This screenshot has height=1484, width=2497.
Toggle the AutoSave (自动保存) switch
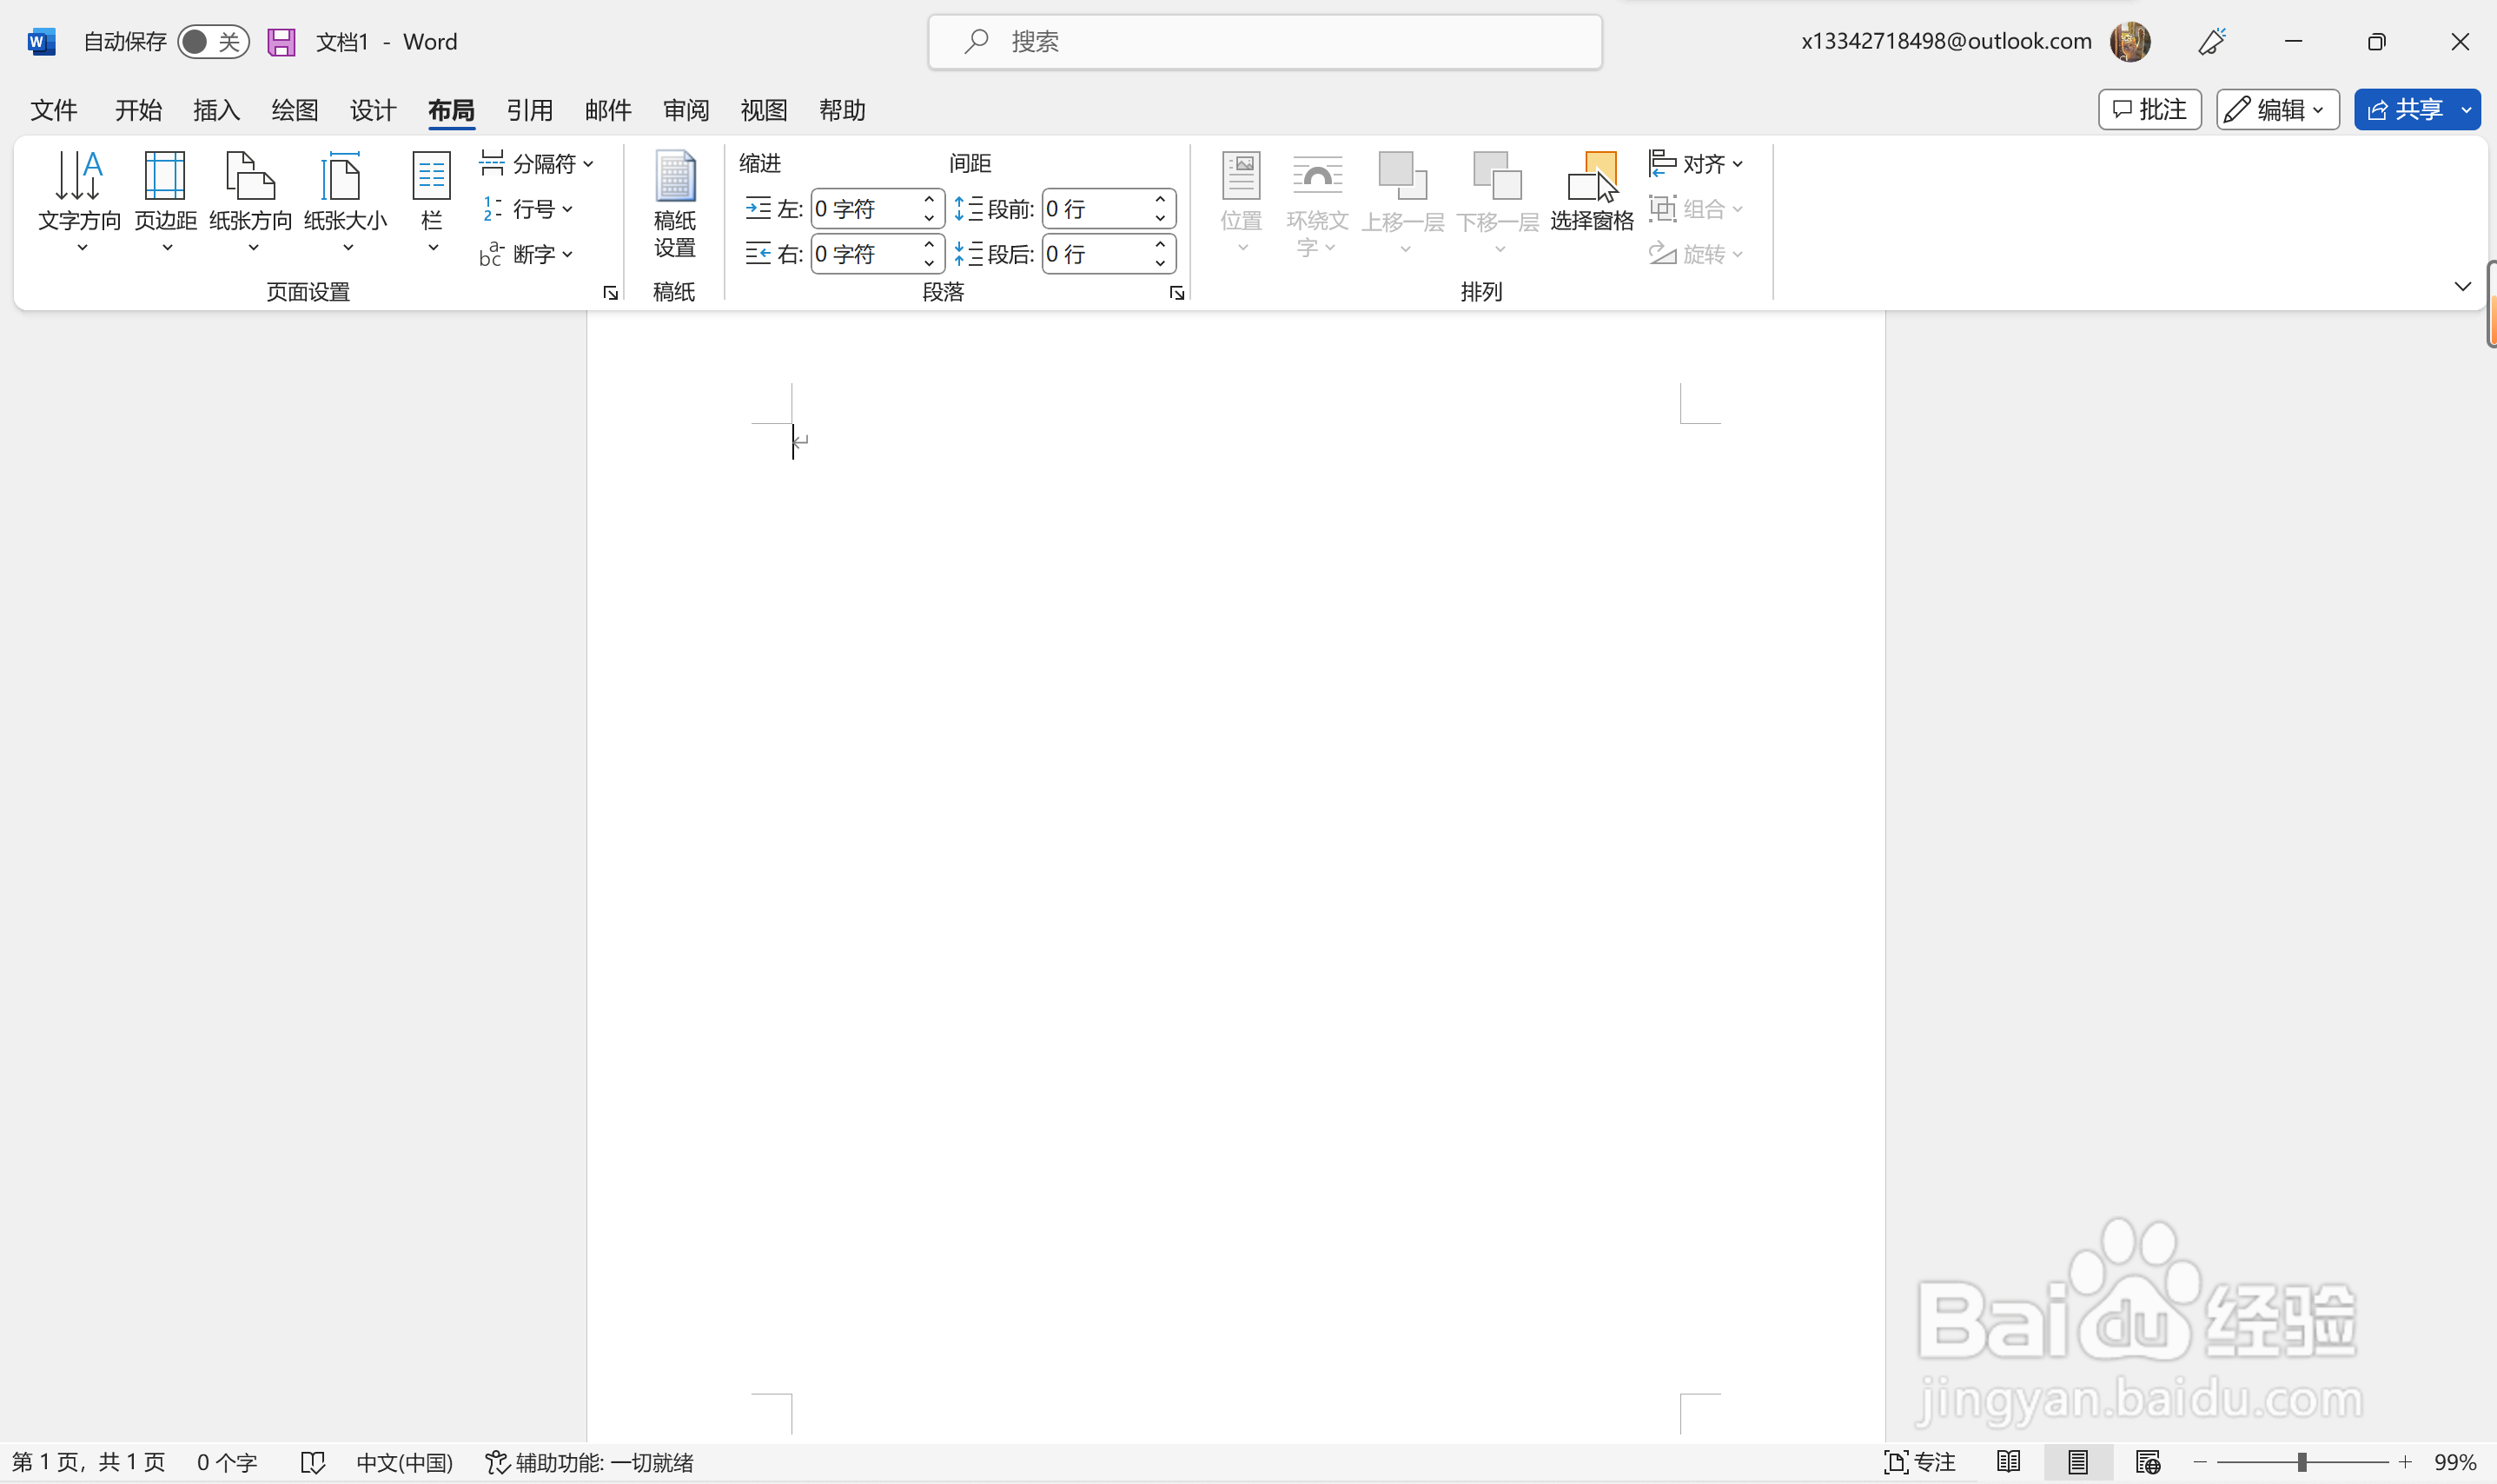coord(213,42)
